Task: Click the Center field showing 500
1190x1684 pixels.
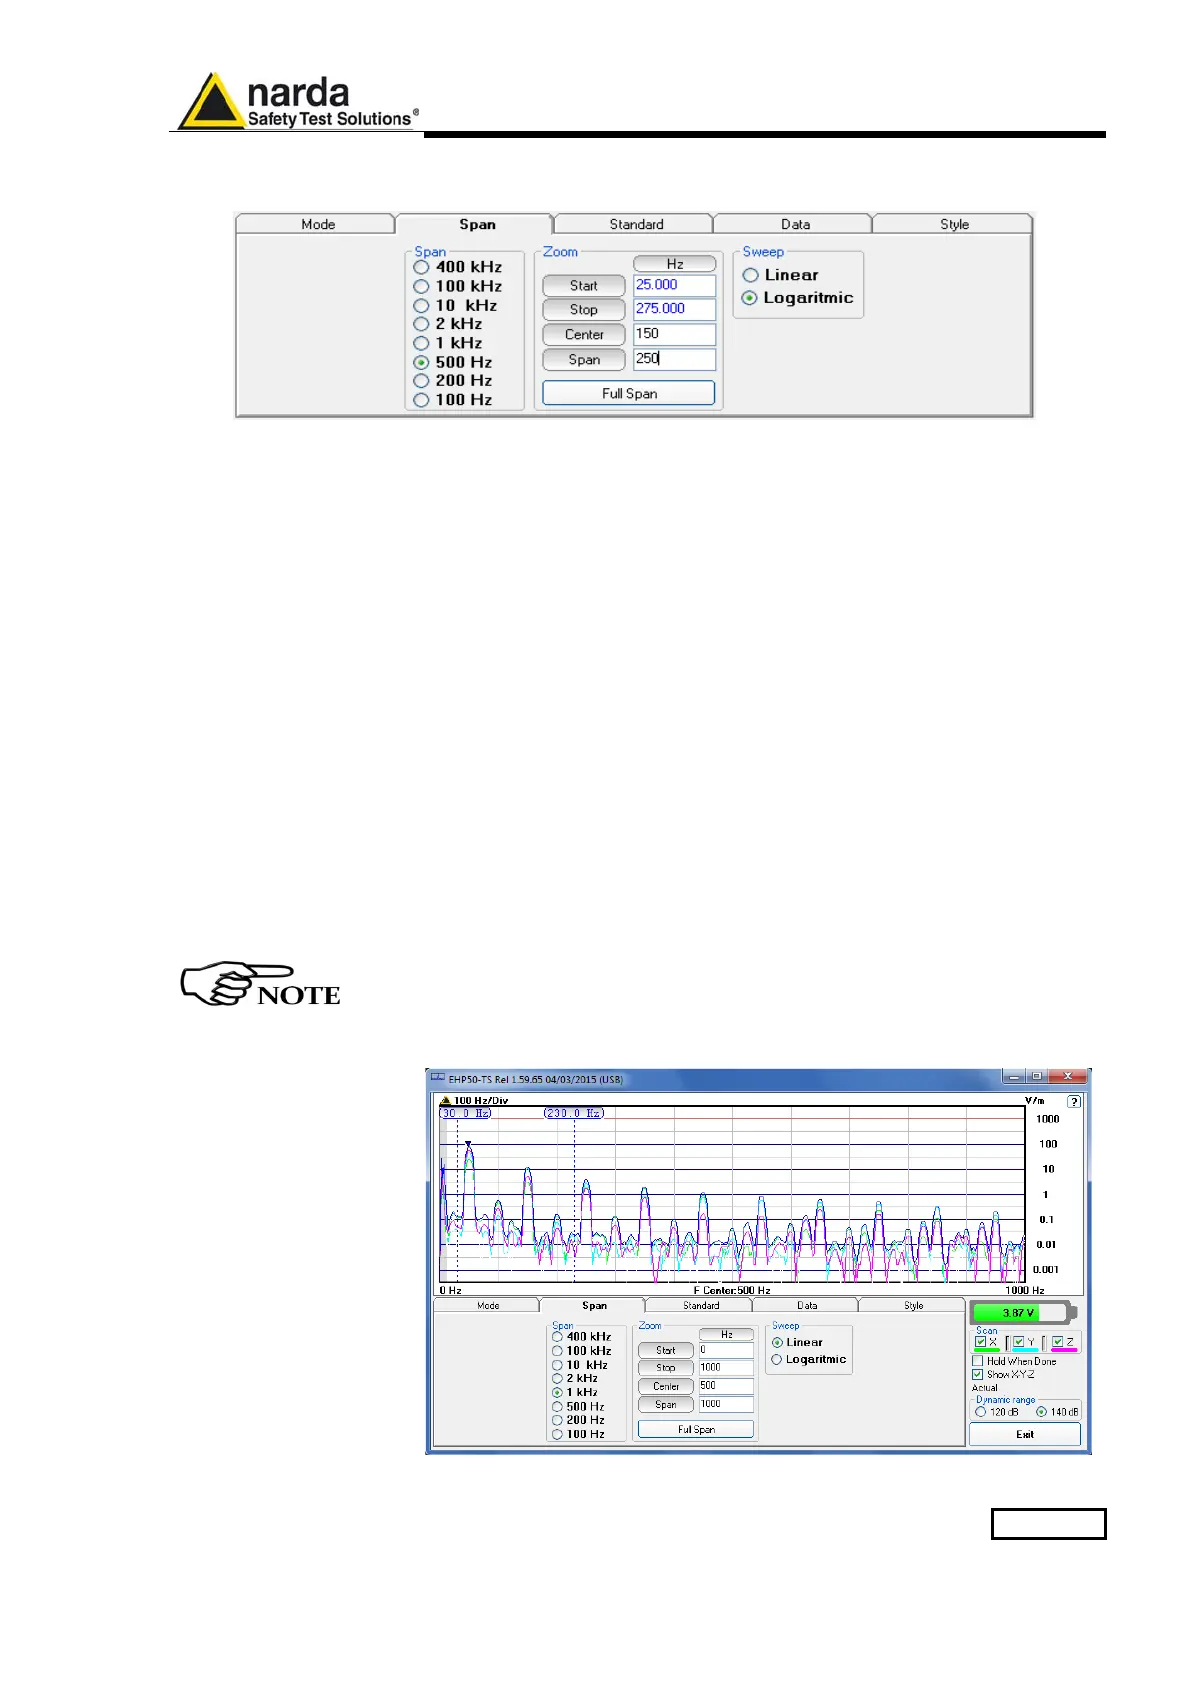Action: 726,1386
